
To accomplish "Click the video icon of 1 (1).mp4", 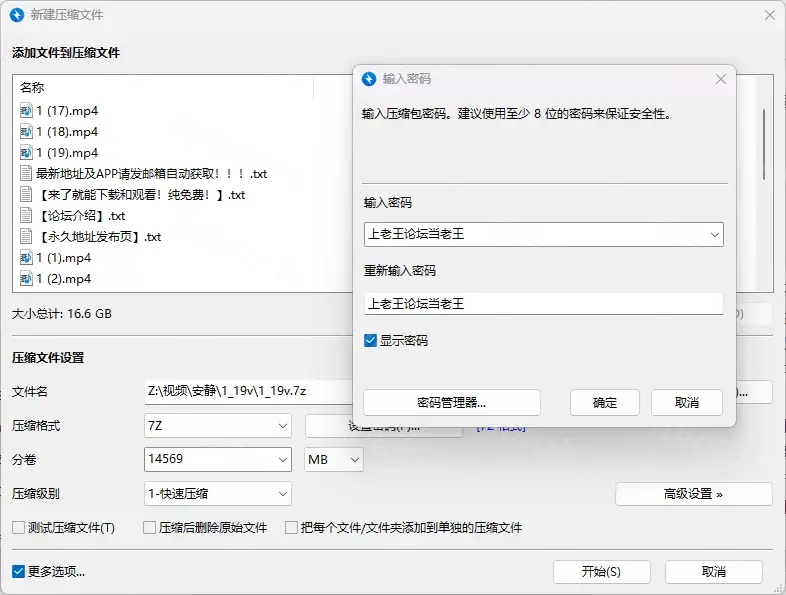I will 26,258.
